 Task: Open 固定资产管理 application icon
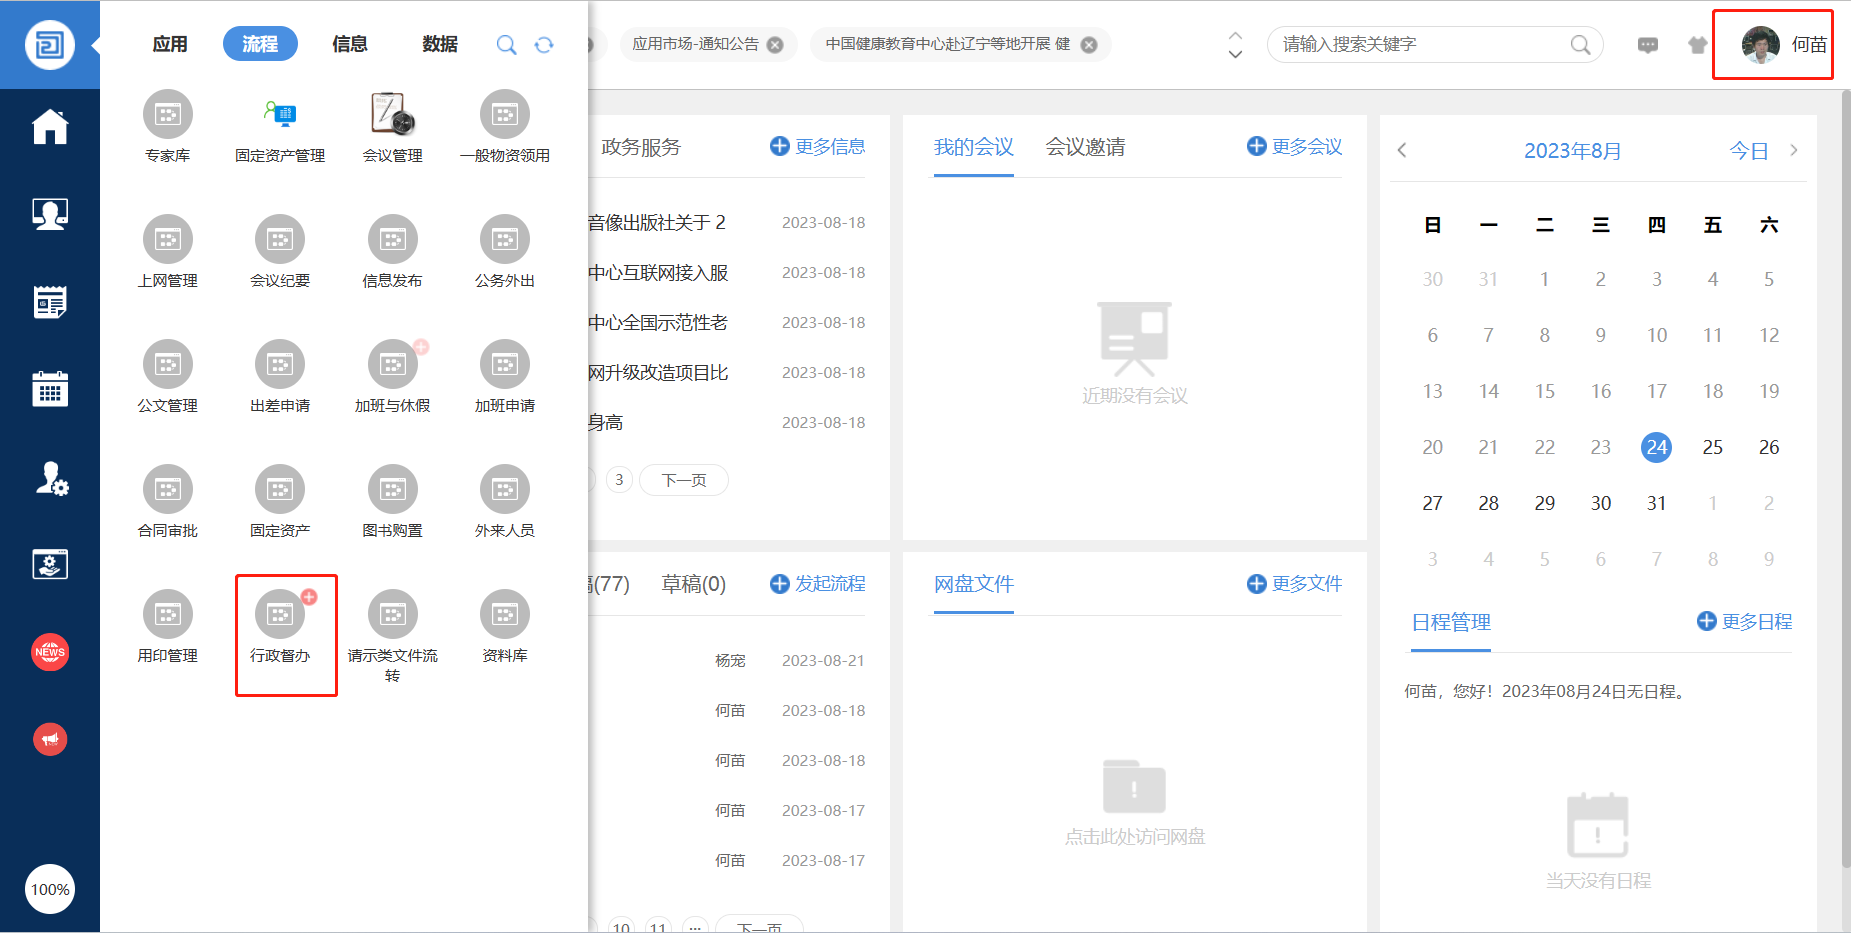pos(280,115)
